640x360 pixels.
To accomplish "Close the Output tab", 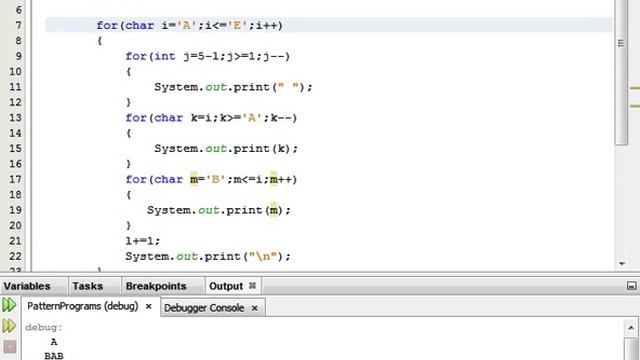I will click(x=252, y=286).
